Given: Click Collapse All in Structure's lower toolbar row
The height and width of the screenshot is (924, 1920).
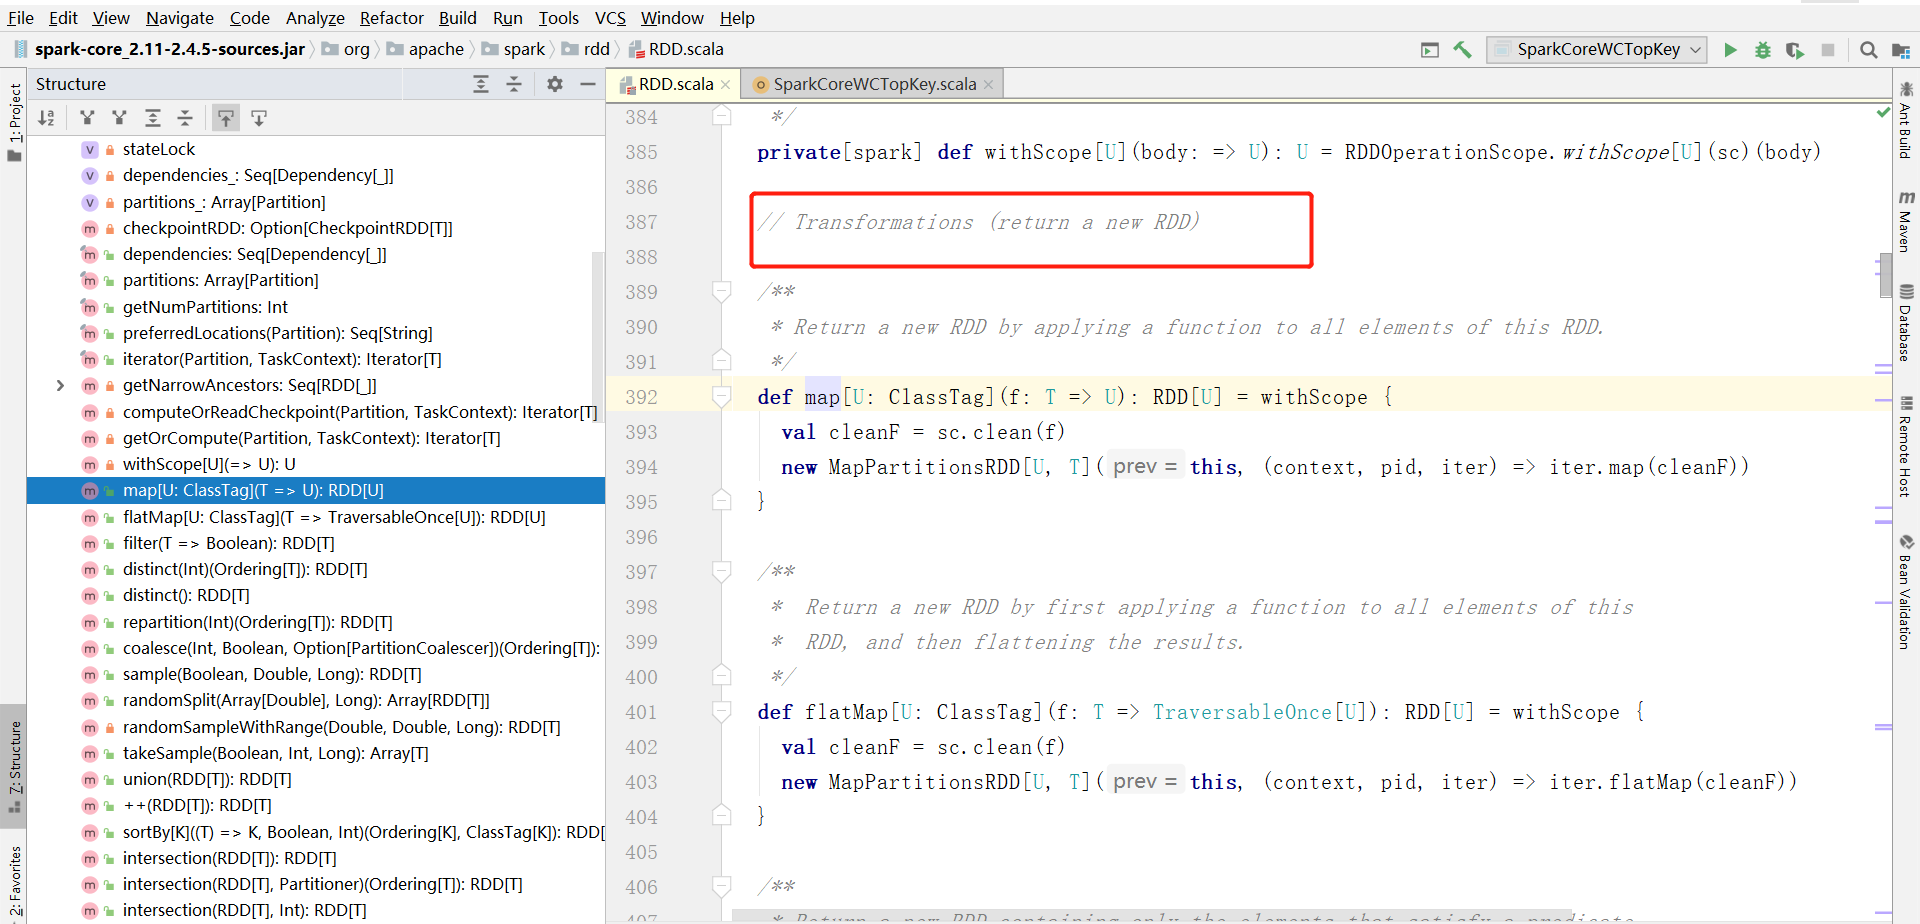Looking at the screenshot, I should (185, 118).
